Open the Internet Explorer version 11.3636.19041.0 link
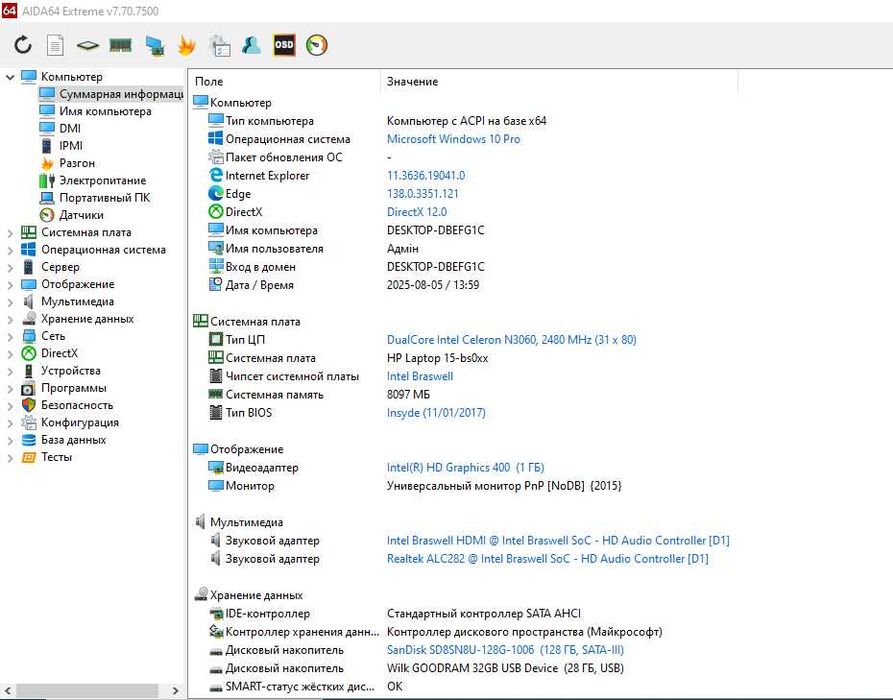Image resolution: width=893 pixels, height=700 pixels. click(426, 175)
